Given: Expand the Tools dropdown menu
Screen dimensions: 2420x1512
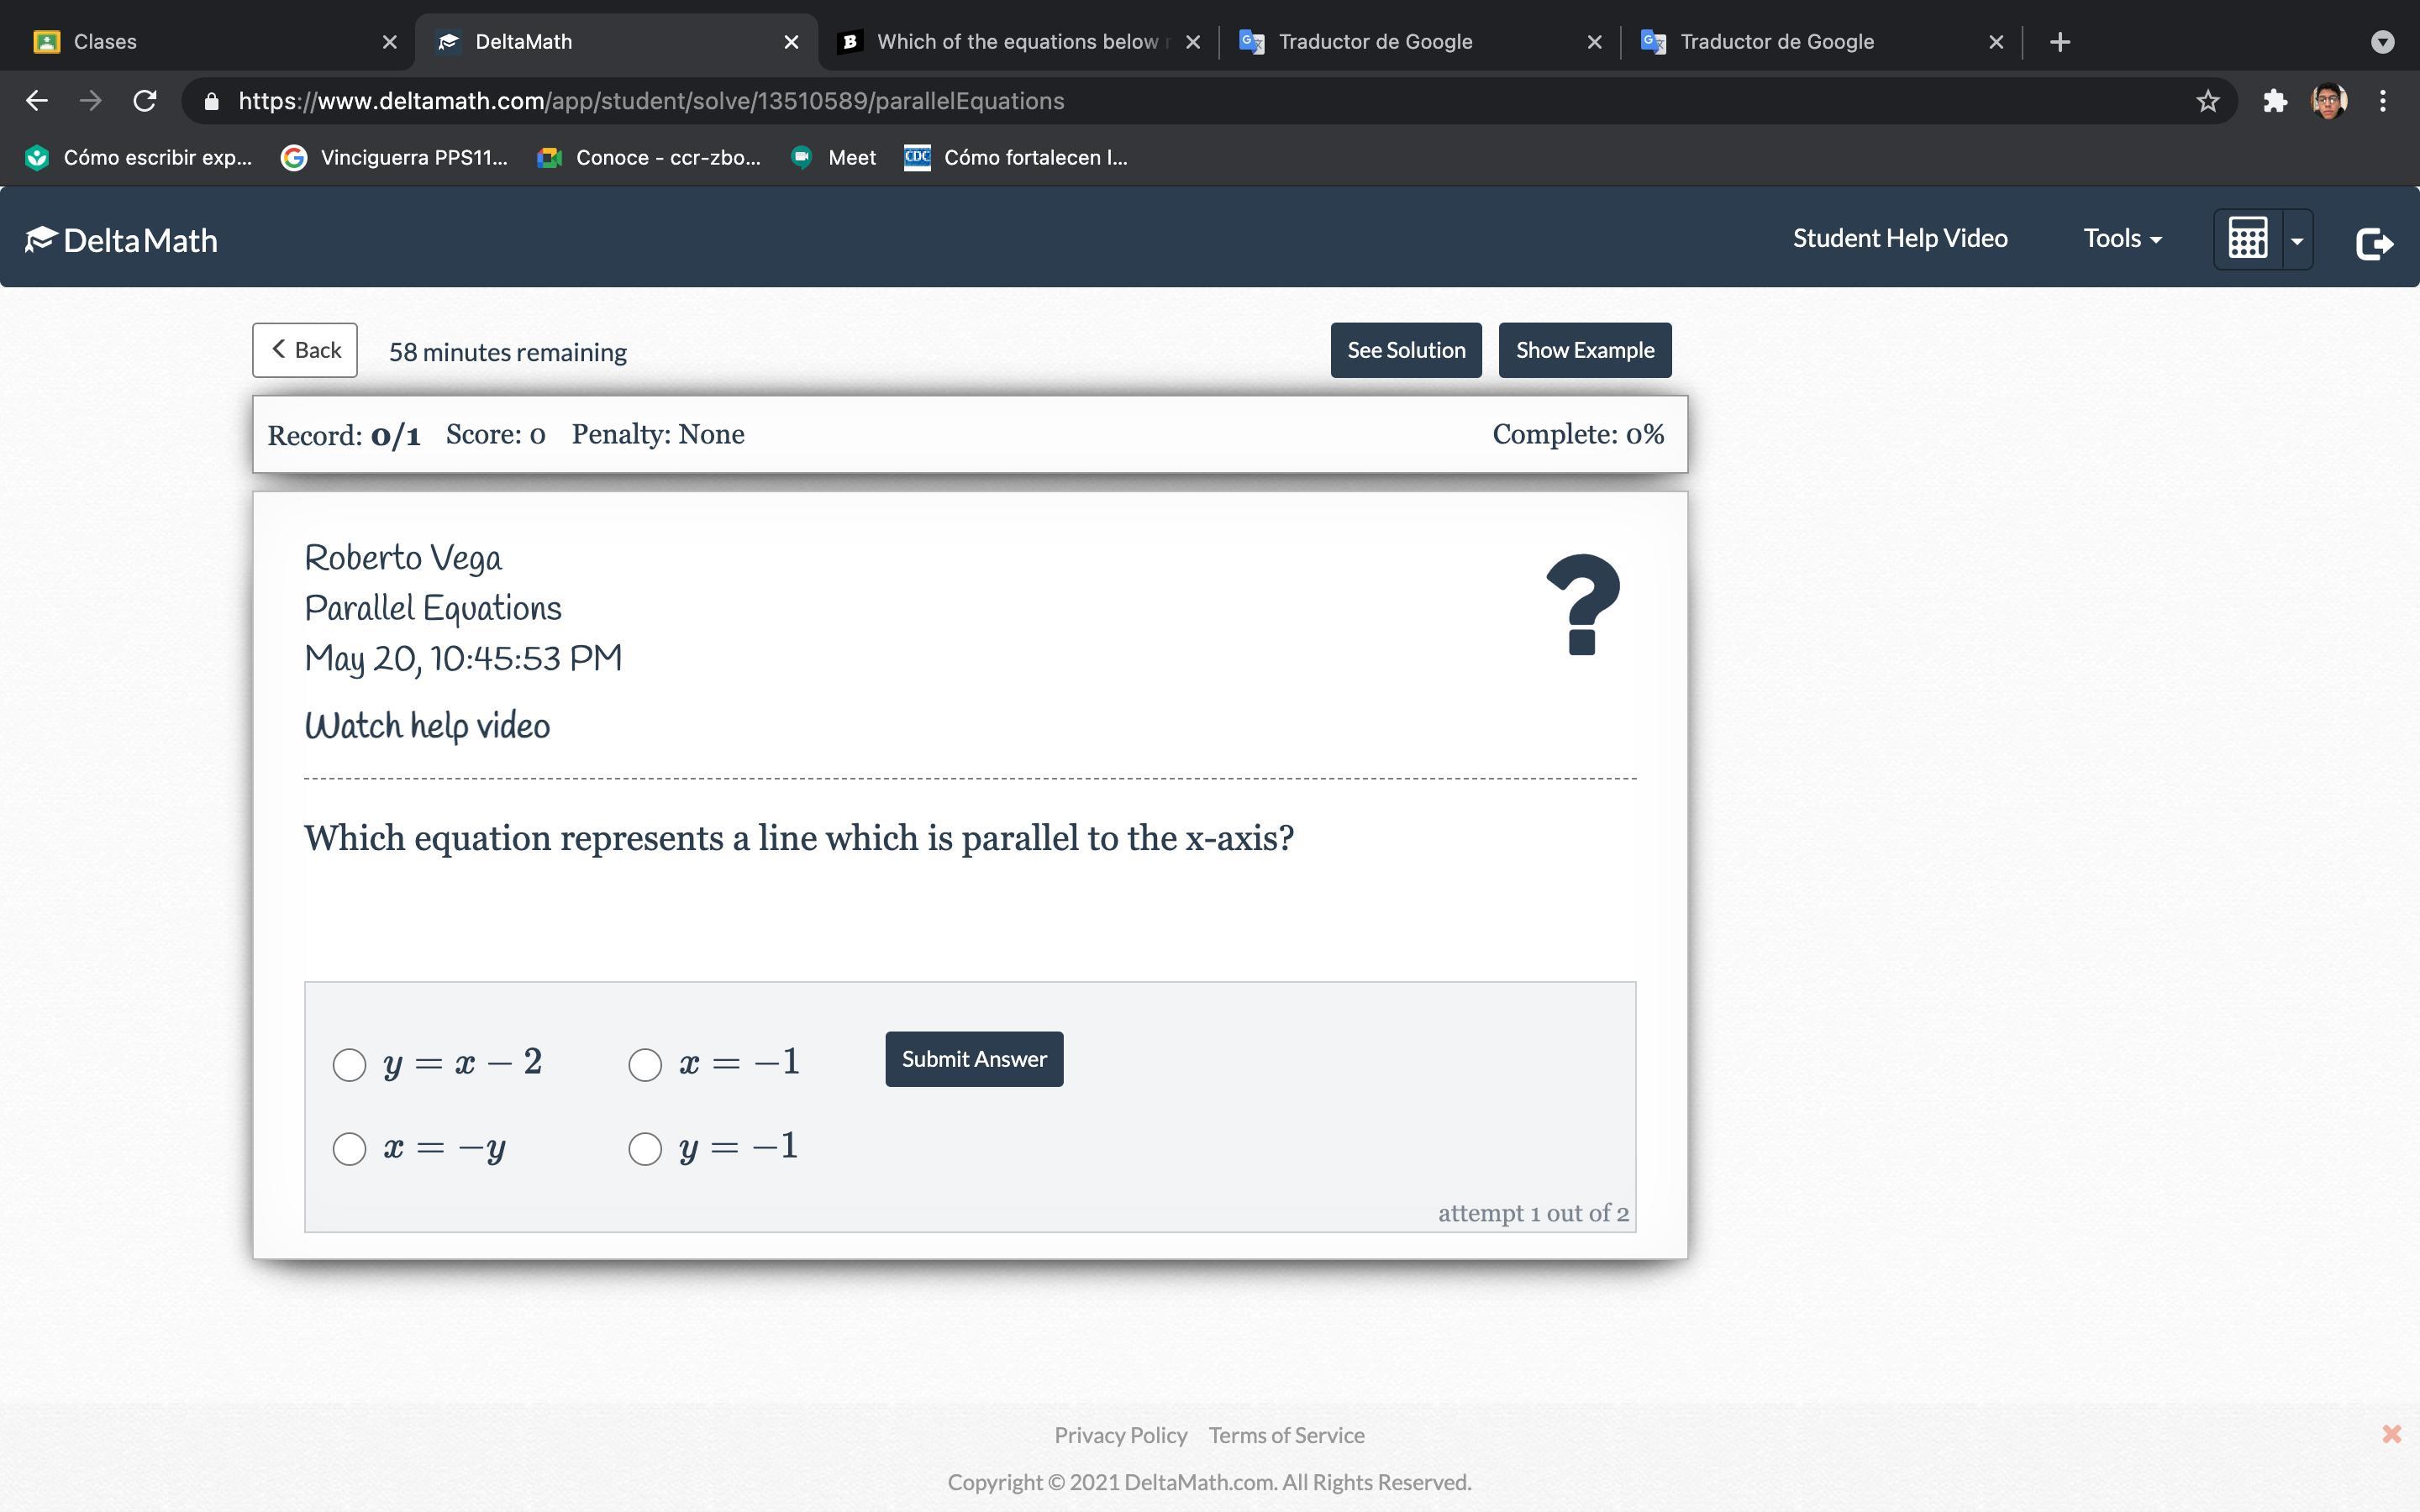Looking at the screenshot, I should coord(2122,238).
